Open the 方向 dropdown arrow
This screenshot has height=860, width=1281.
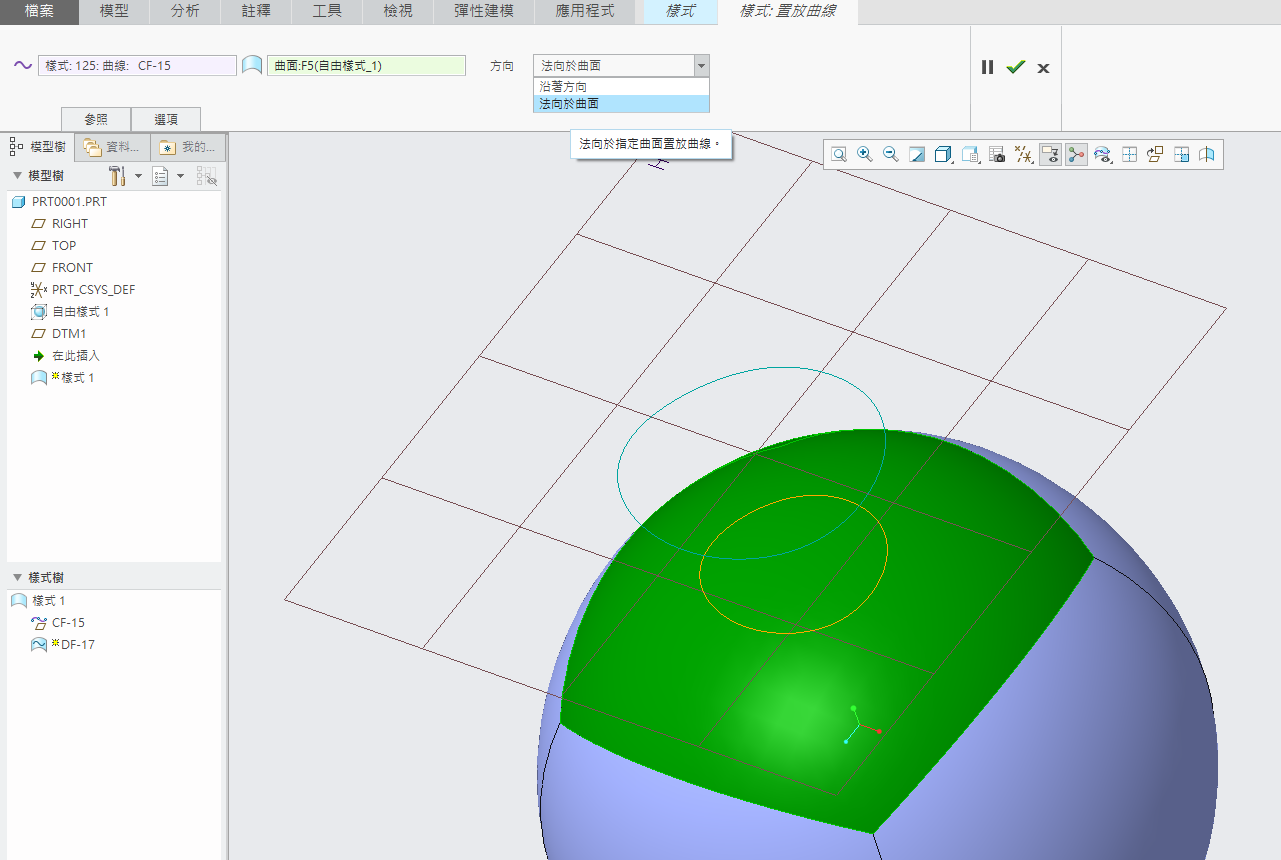(701, 66)
